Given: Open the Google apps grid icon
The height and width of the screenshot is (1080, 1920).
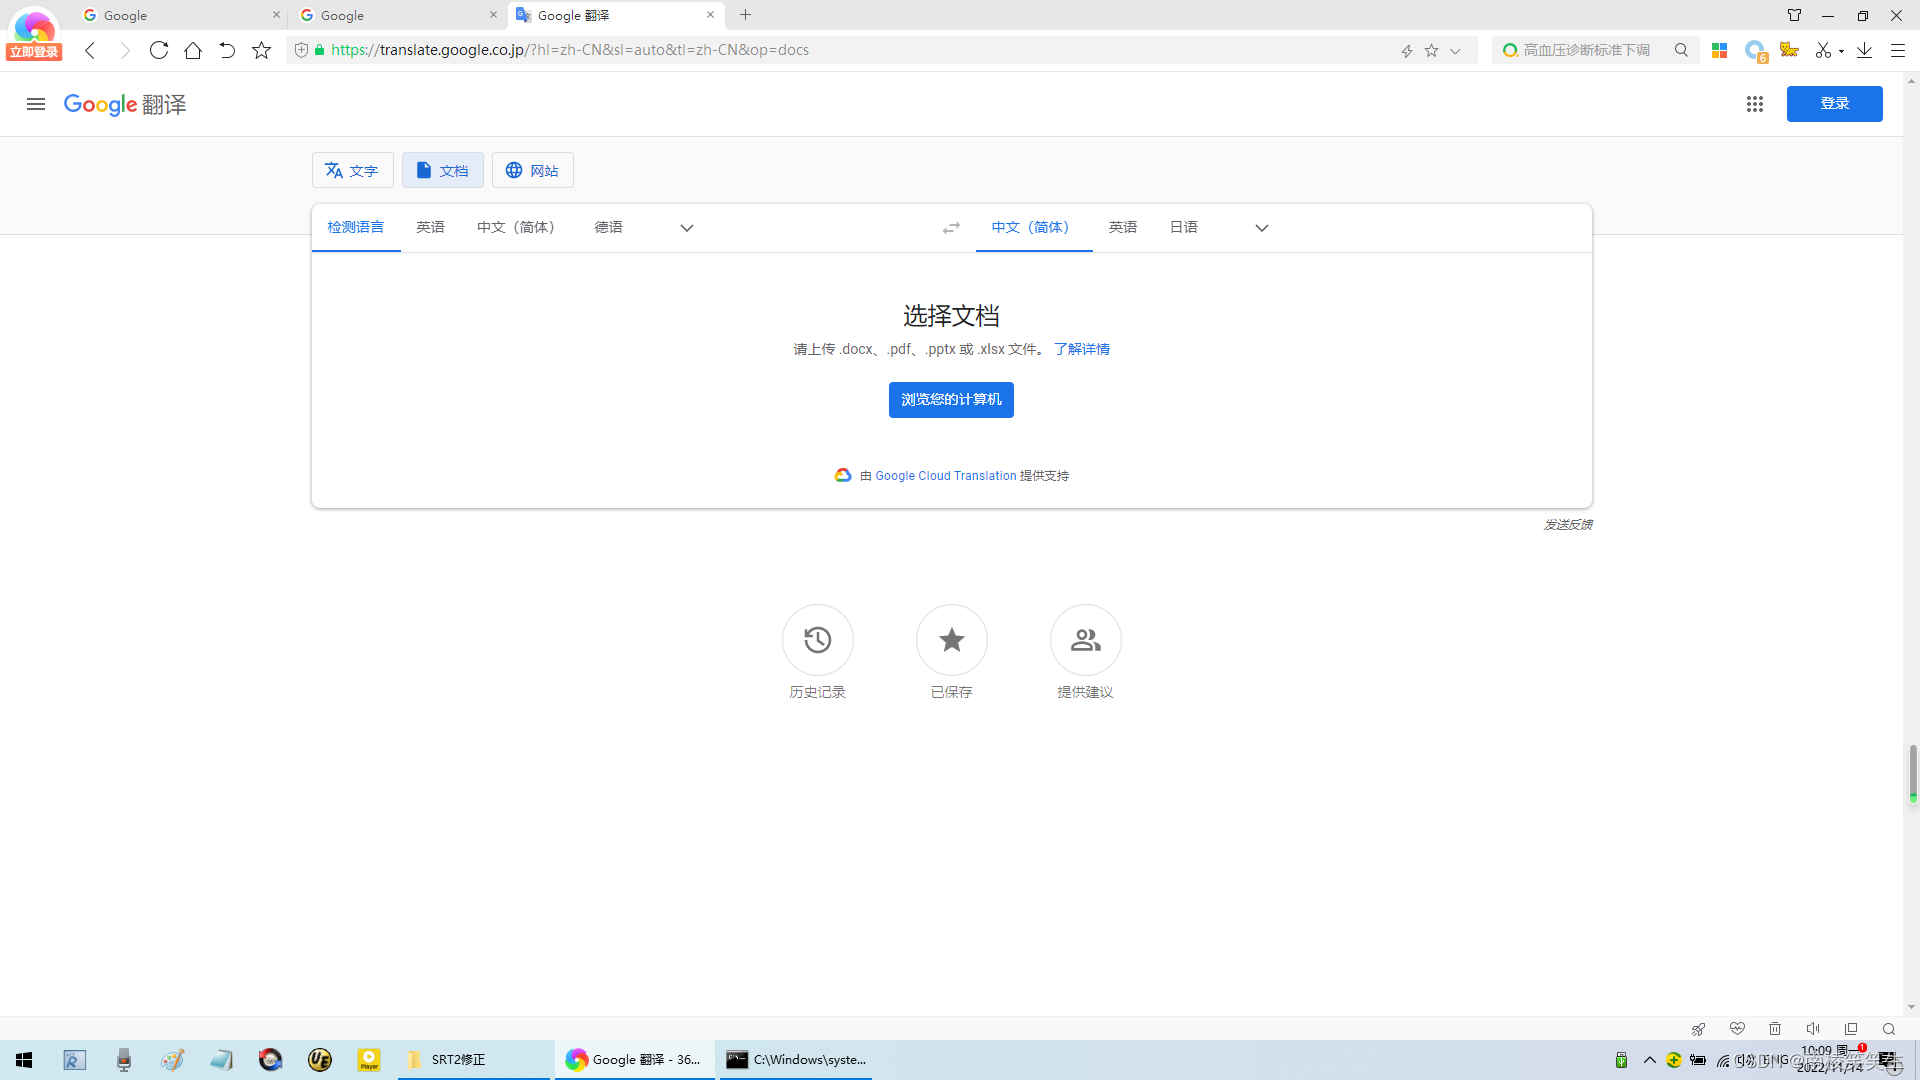Looking at the screenshot, I should tap(1754, 104).
